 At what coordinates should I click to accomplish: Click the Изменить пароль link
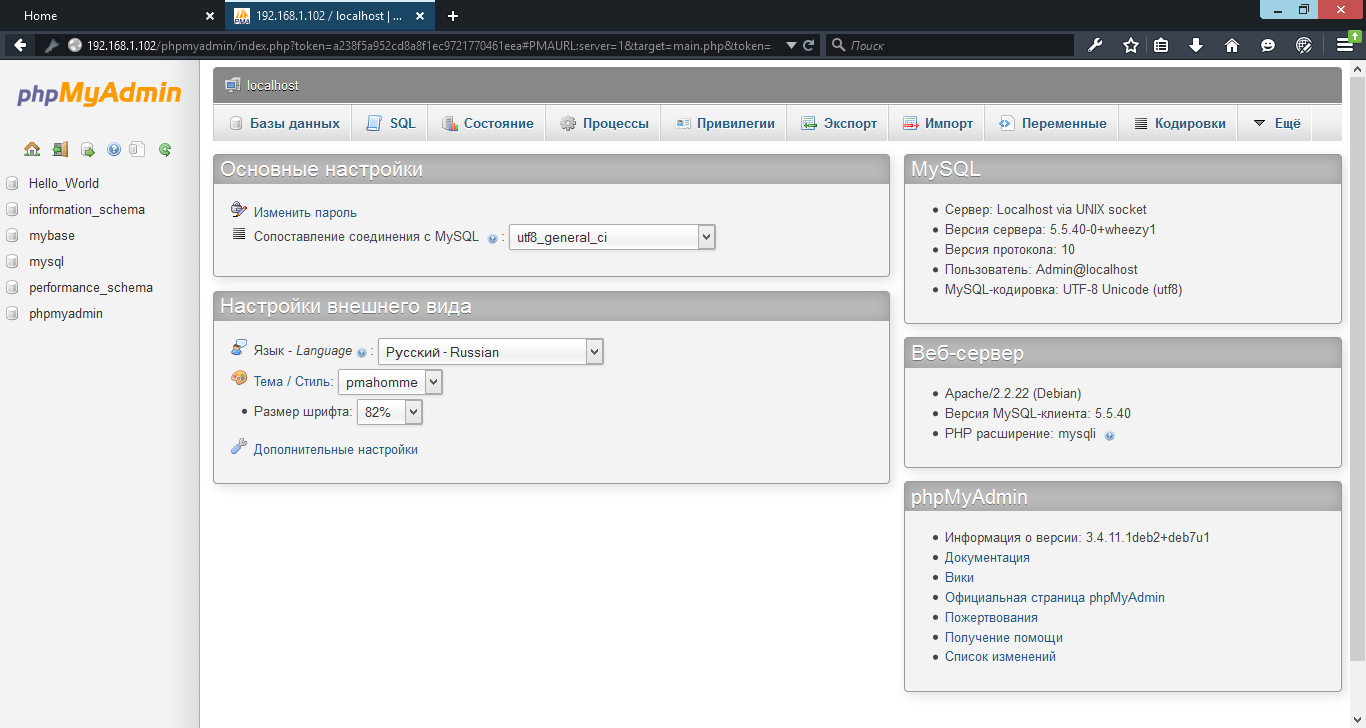point(305,213)
